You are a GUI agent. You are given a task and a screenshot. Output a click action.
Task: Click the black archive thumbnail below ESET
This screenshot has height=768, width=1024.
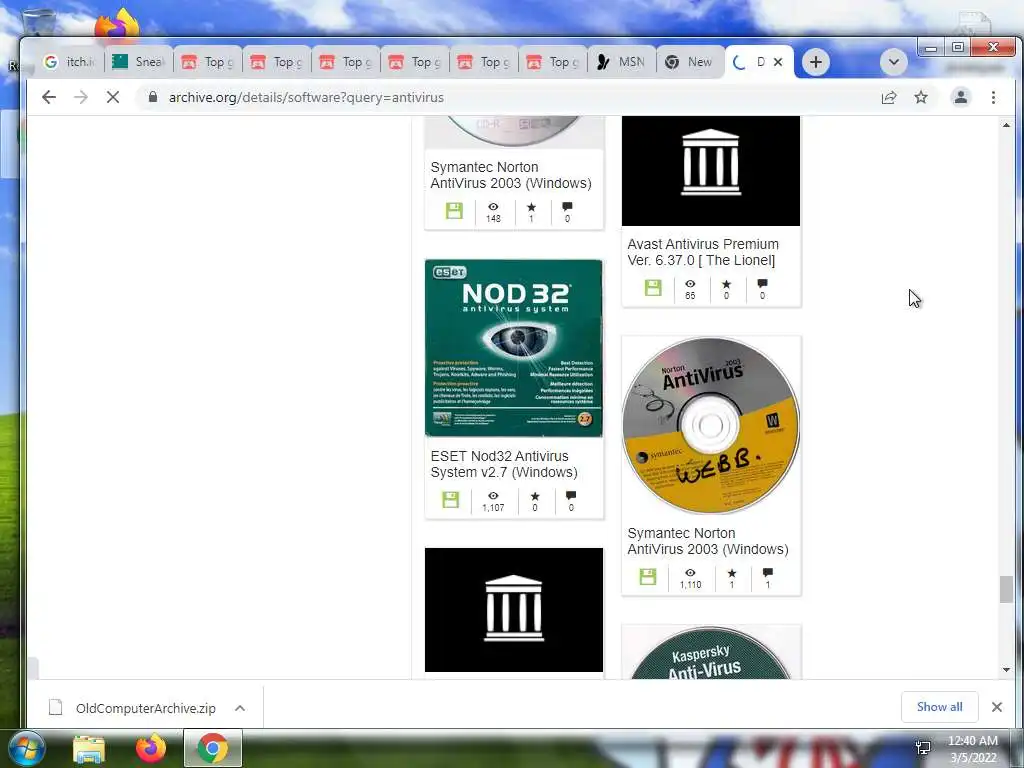pyautogui.click(x=514, y=610)
